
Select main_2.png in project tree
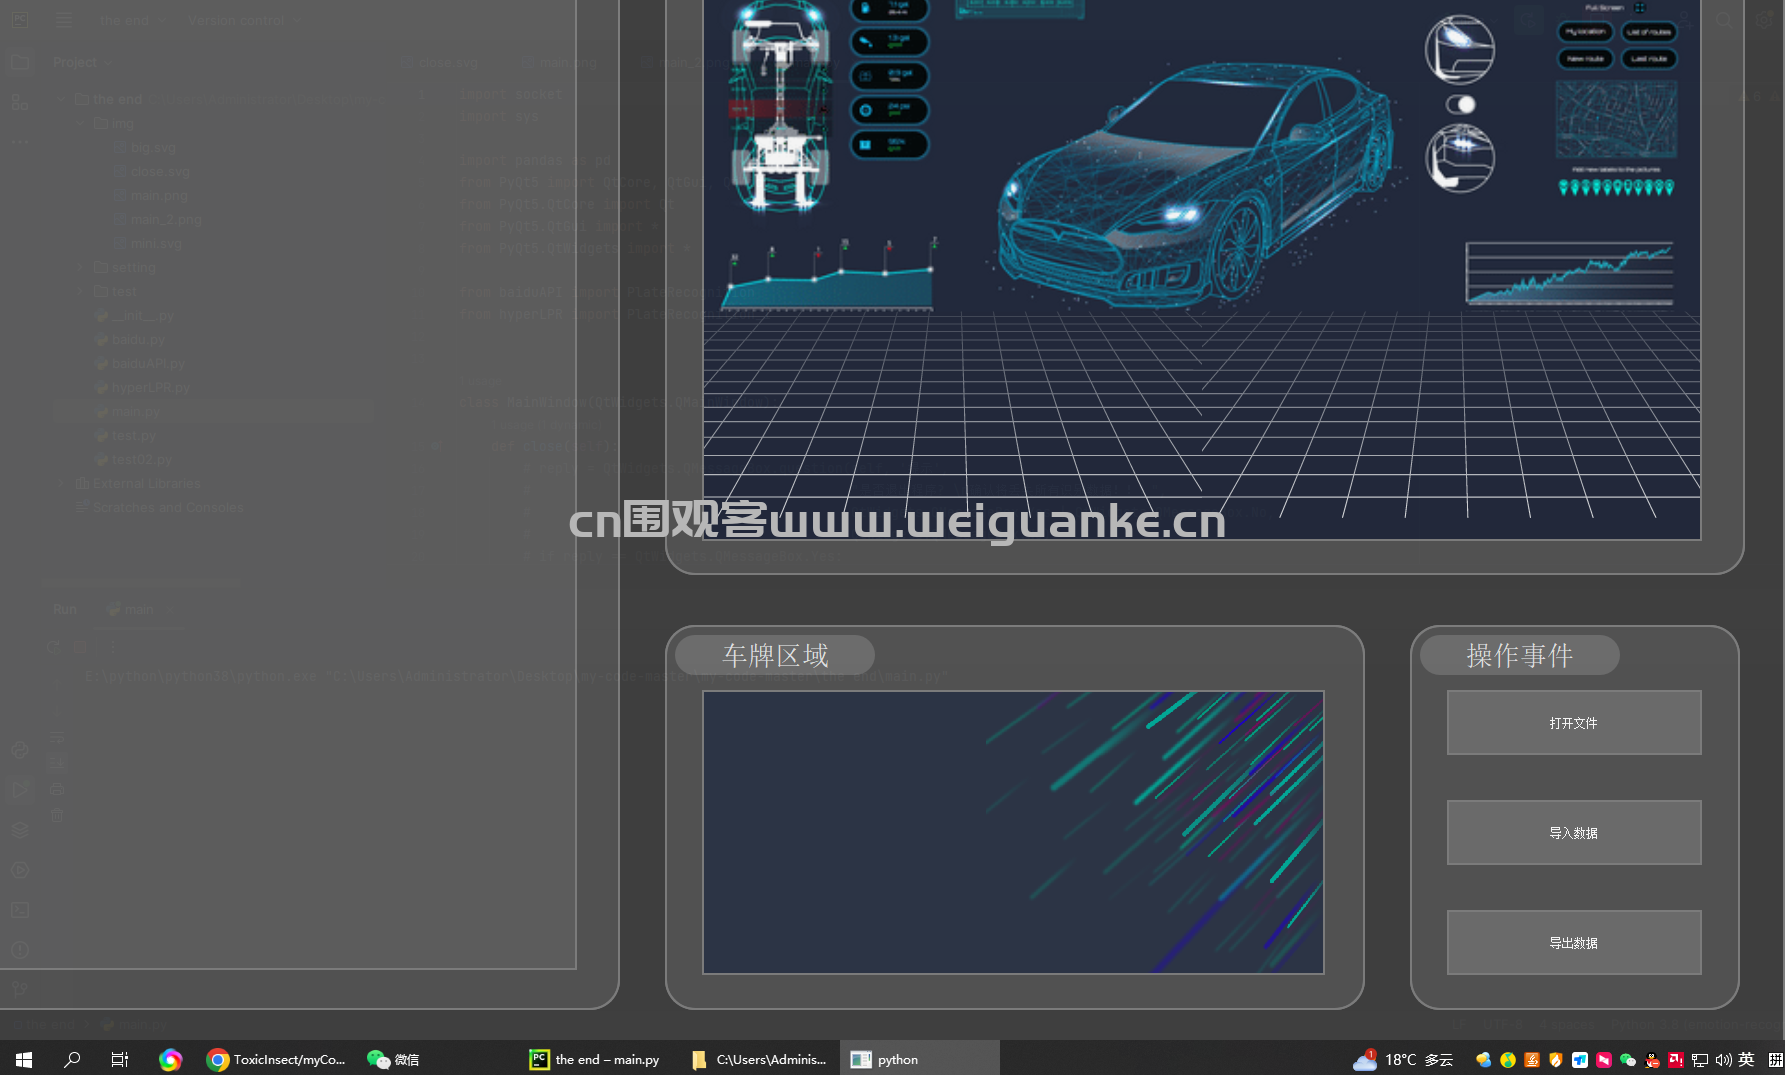[x=157, y=219]
